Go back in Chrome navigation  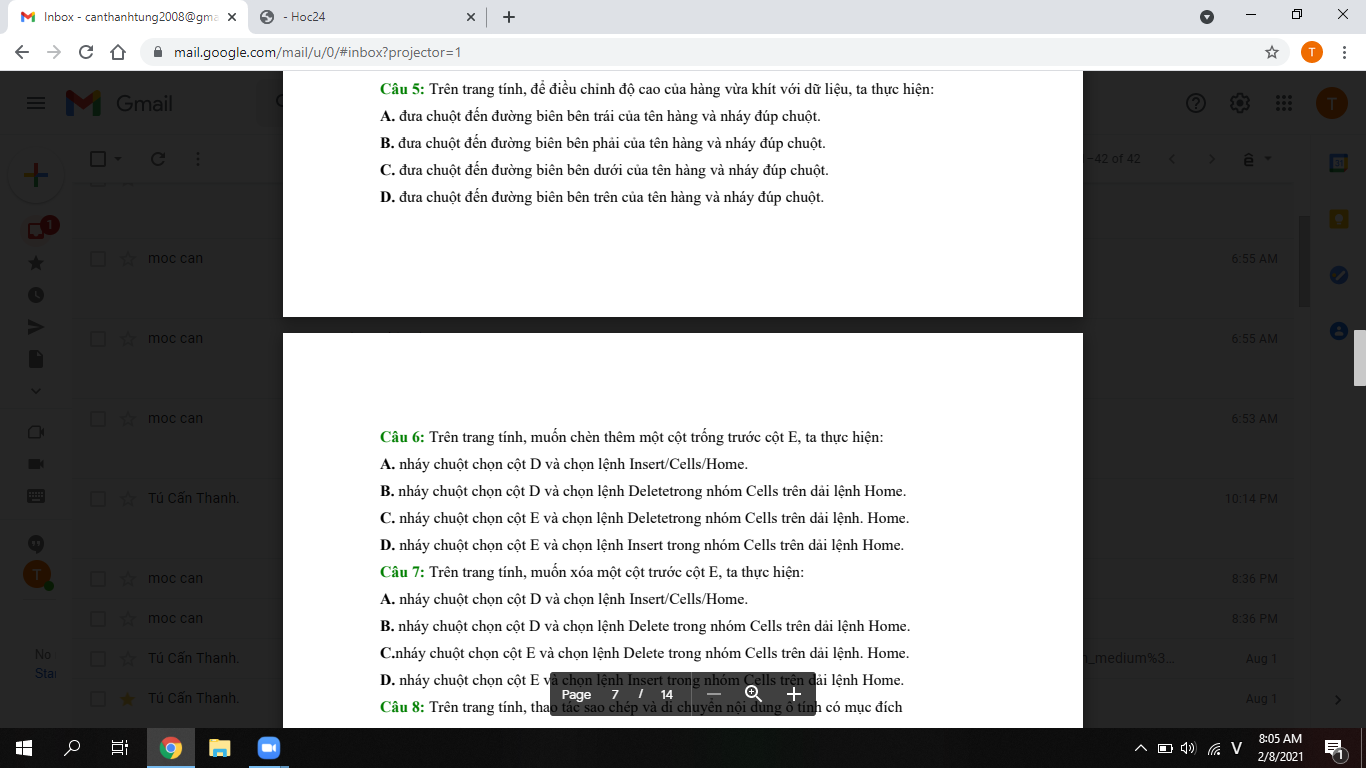[22, 52]
